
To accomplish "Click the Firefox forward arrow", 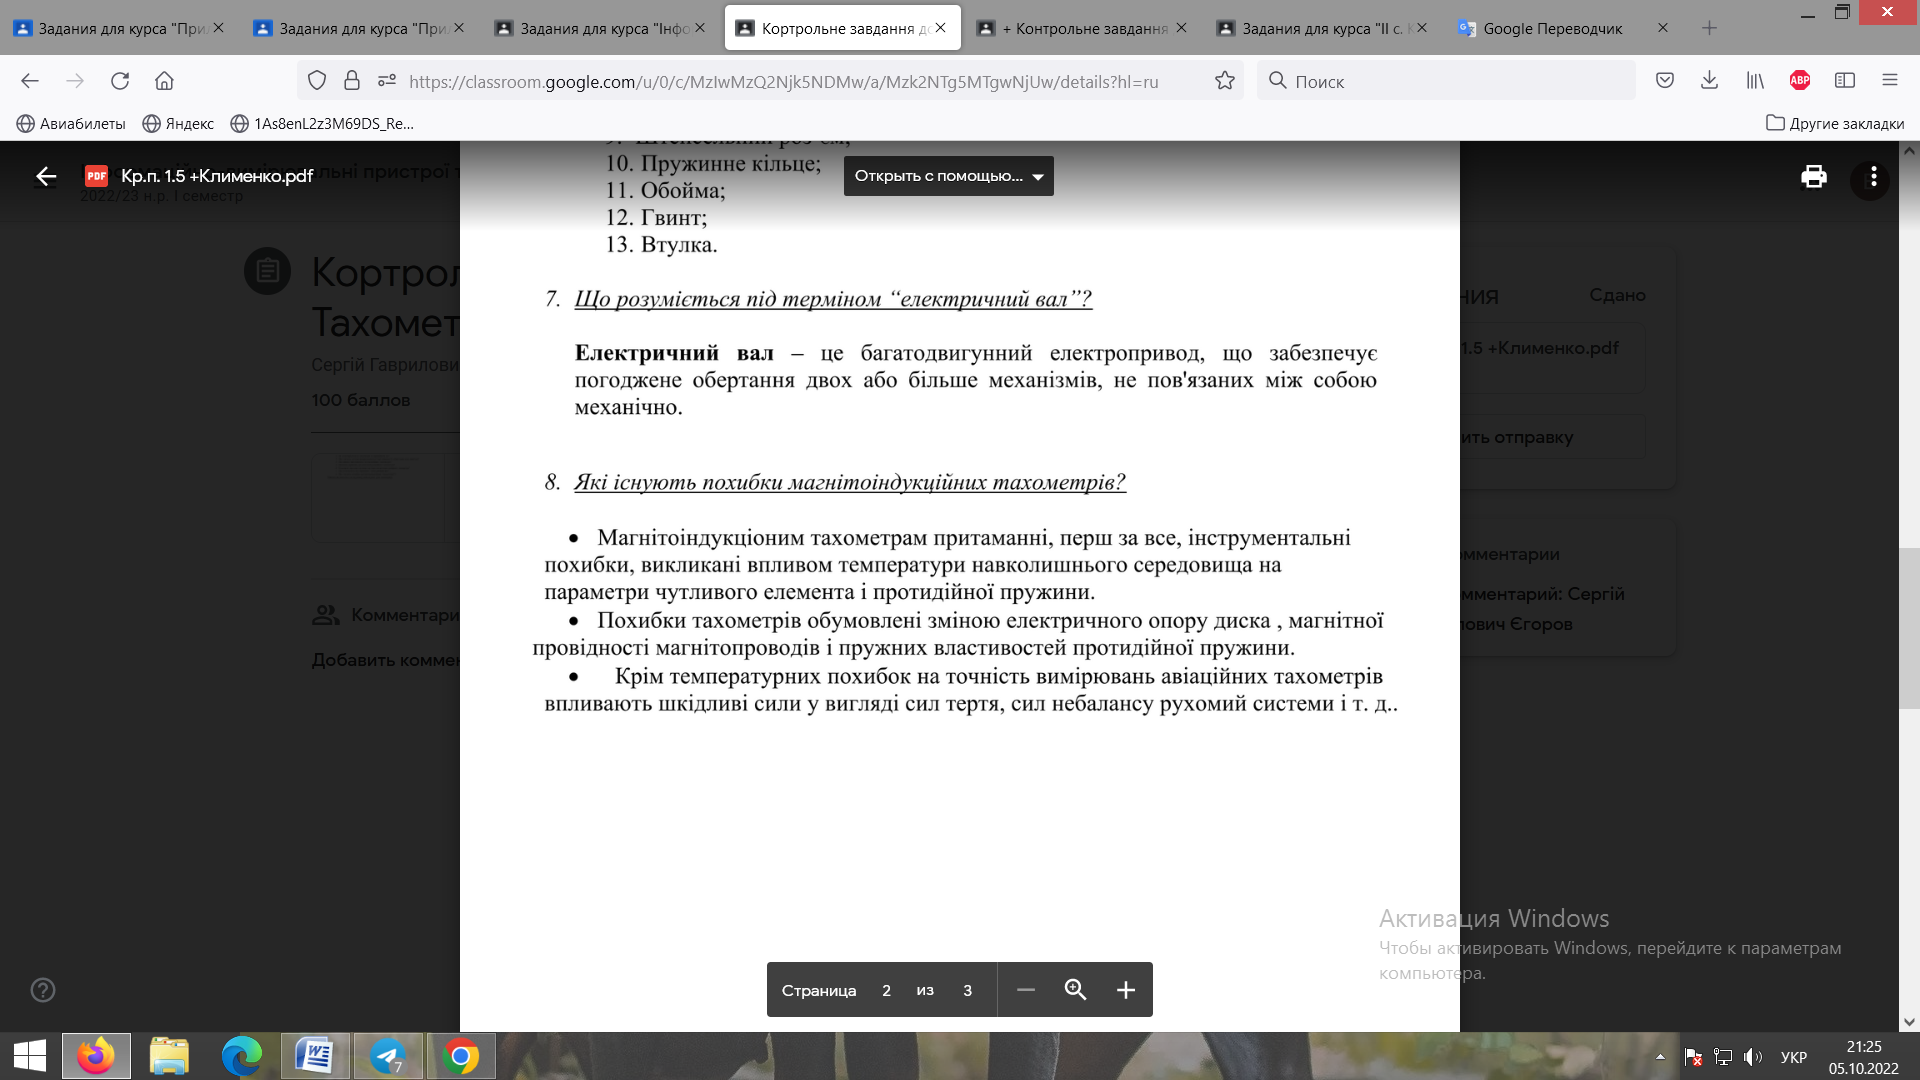I will coord(75,81).
